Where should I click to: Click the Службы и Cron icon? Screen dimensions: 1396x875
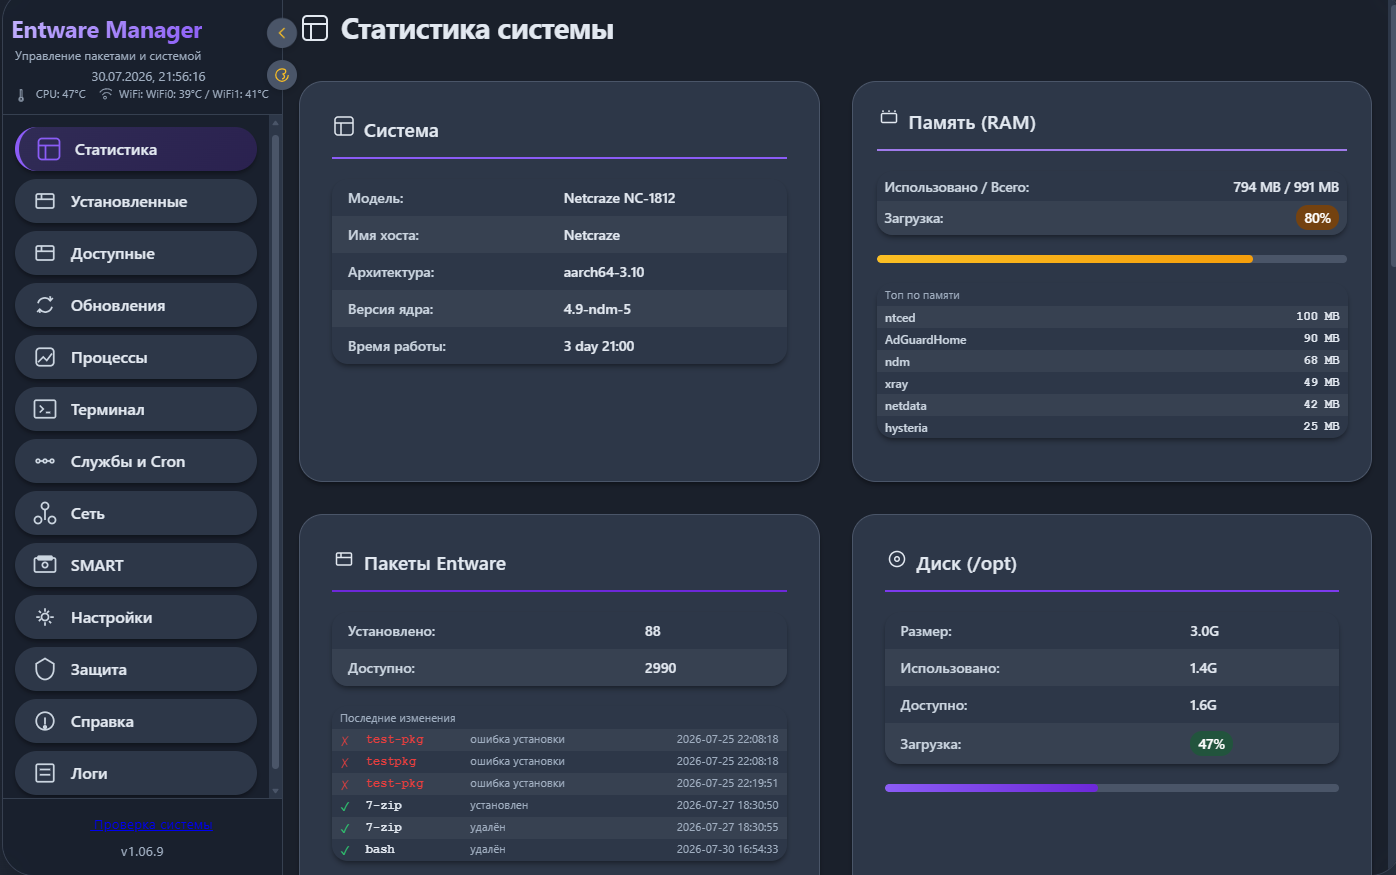pyautogui.click(x=45, y=461)
